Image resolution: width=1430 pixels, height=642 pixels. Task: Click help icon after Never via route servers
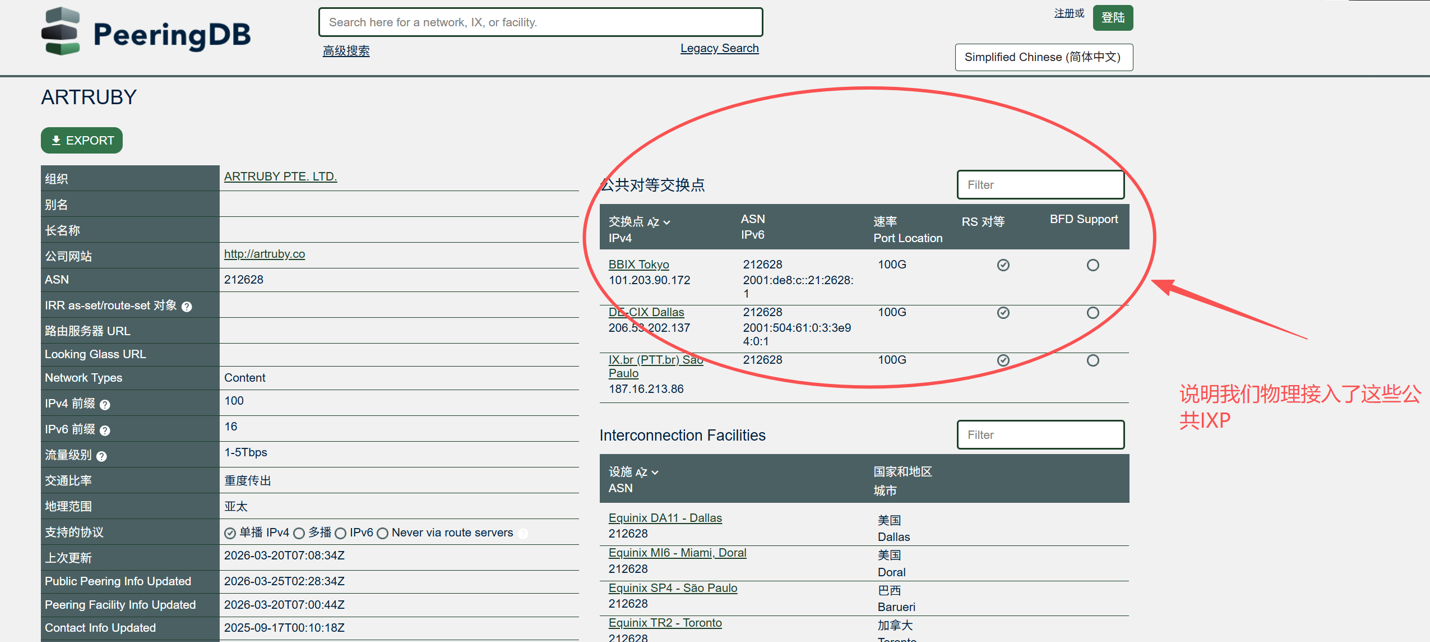(523, 534)
